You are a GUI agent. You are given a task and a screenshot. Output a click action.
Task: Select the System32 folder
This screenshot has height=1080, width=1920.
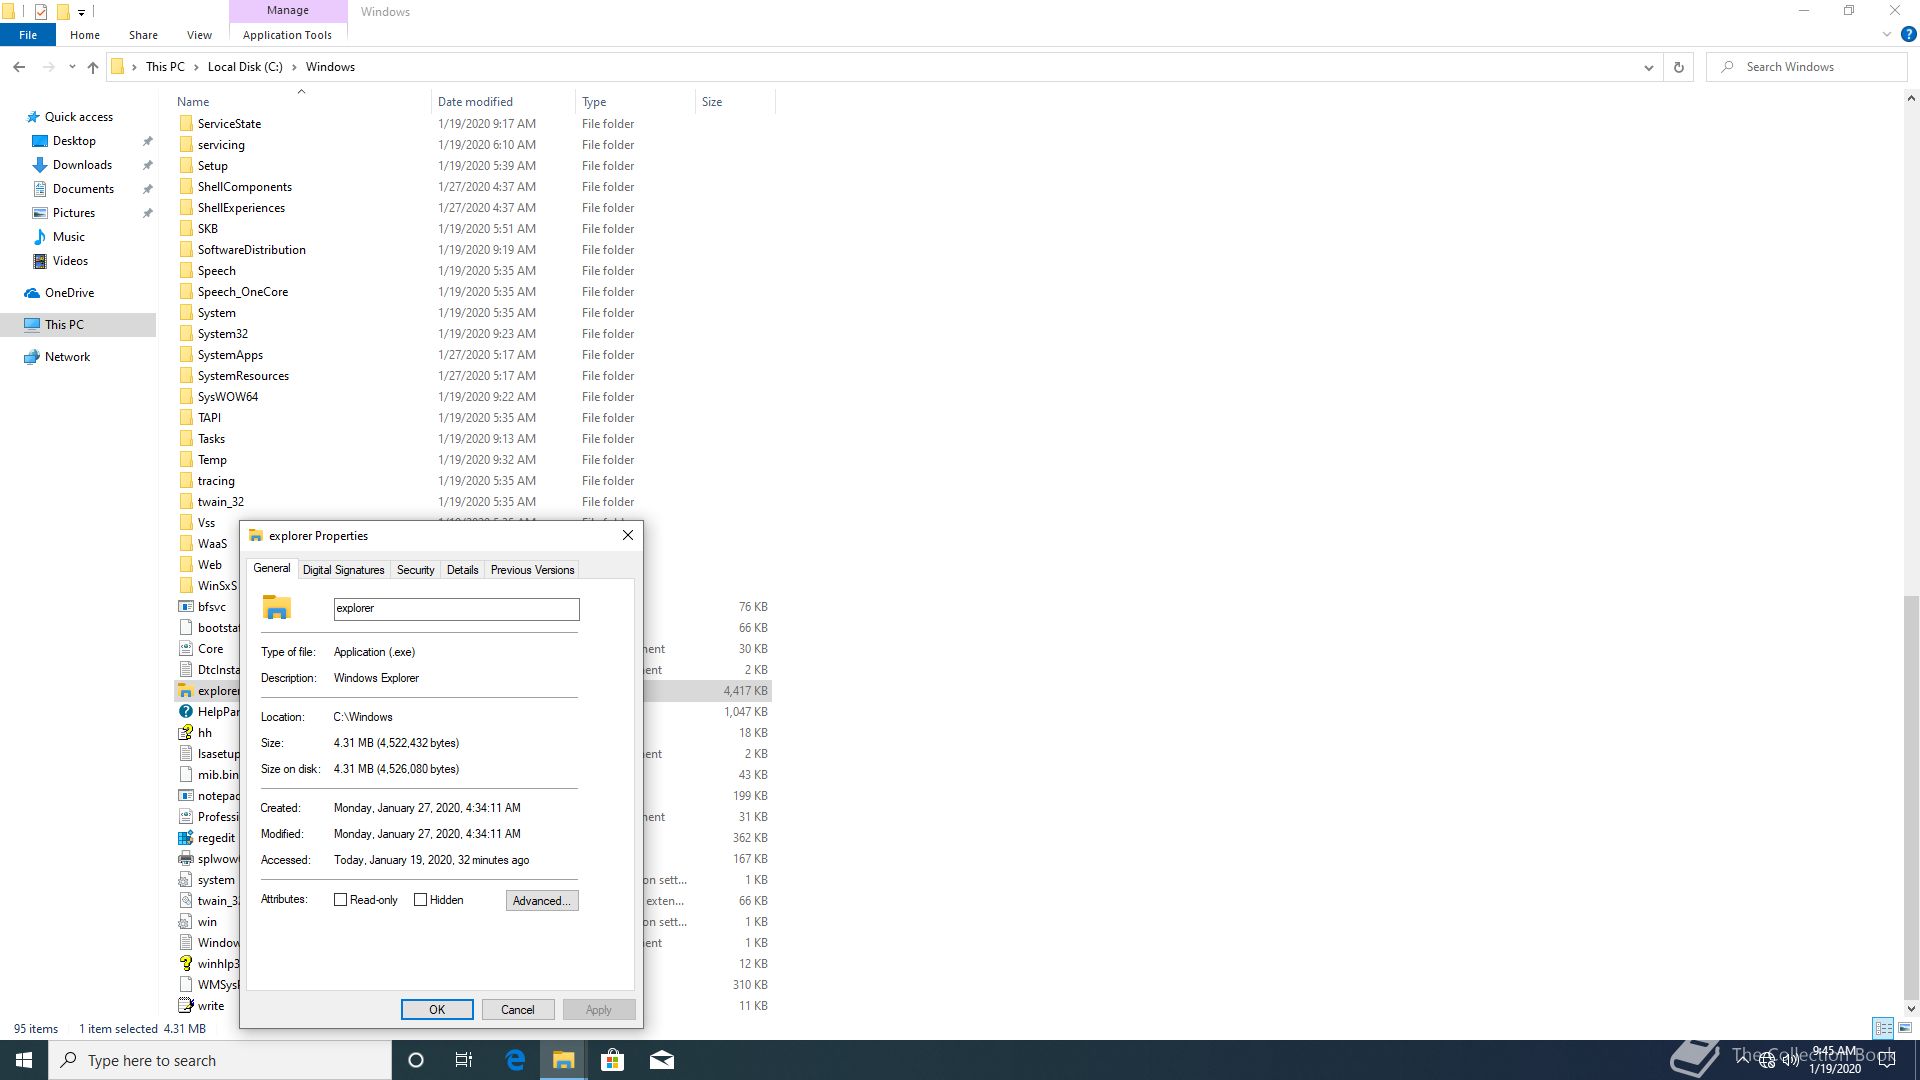223,334
